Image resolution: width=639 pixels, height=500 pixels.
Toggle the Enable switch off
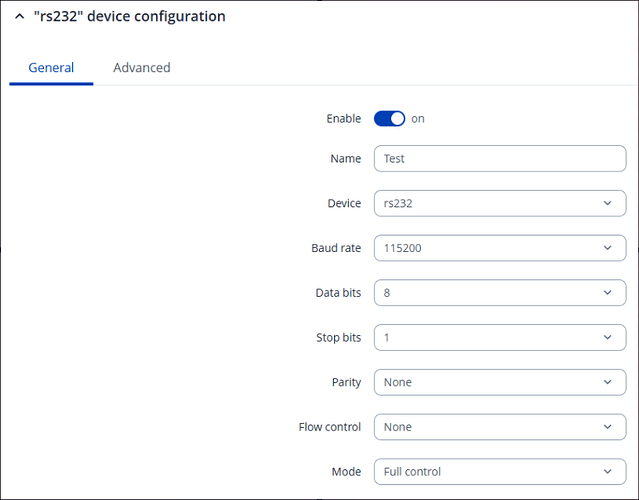tap(389, 118)
